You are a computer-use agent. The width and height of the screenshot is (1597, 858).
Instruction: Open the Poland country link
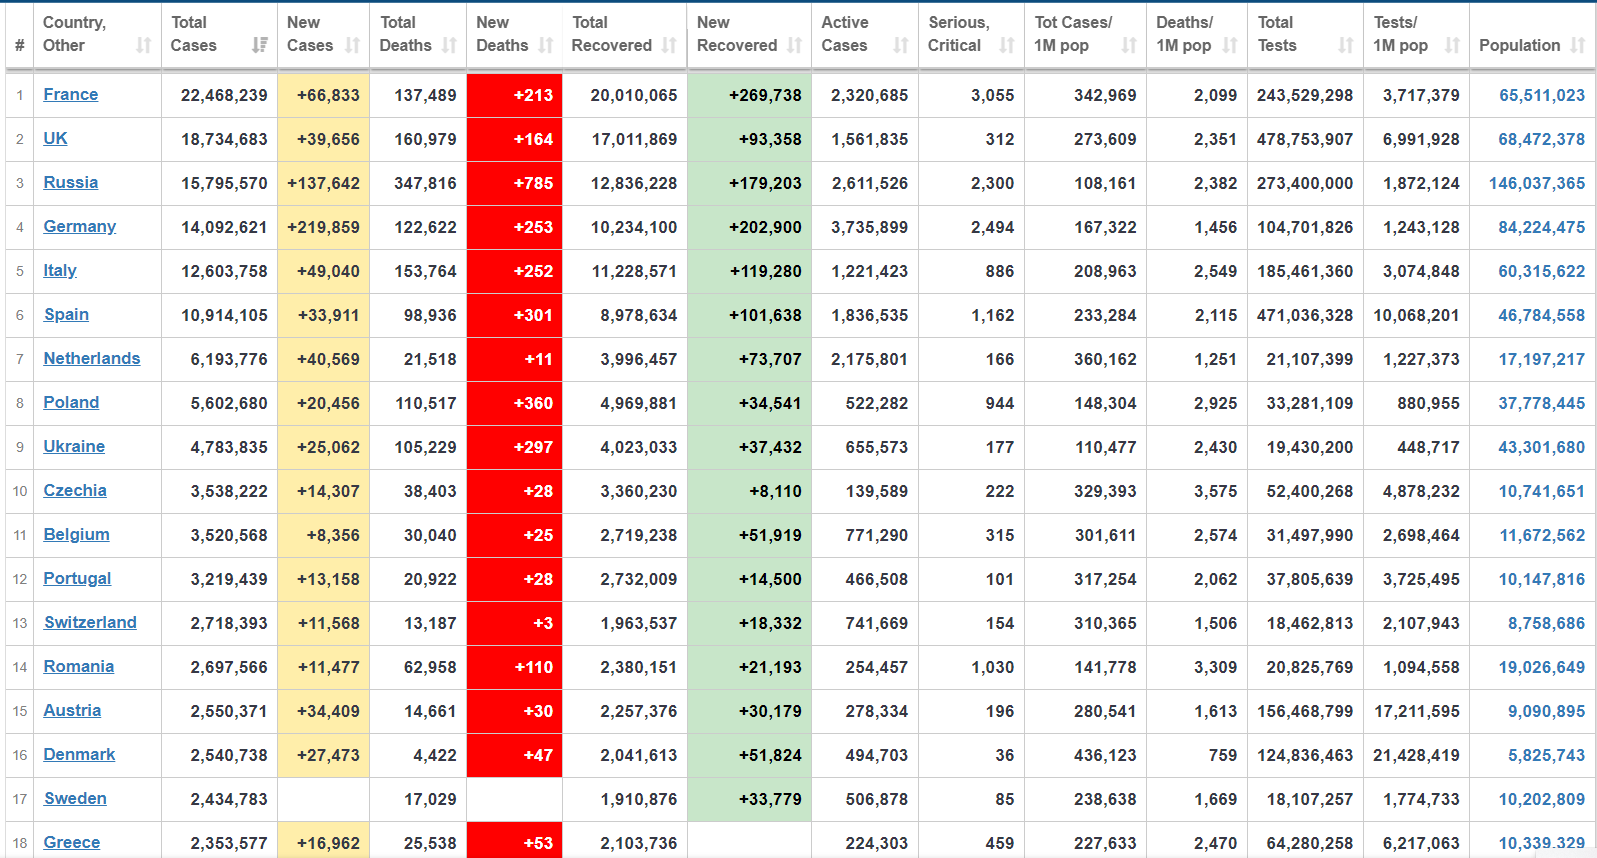[71, 402]
